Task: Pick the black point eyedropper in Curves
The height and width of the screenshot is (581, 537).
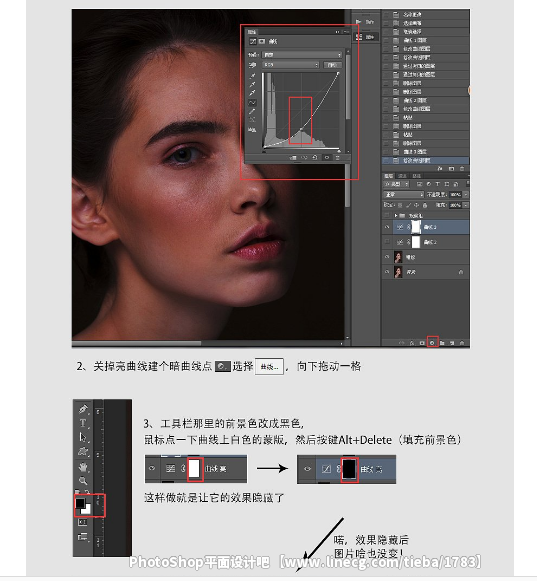Action: click(x=252, y=76)
